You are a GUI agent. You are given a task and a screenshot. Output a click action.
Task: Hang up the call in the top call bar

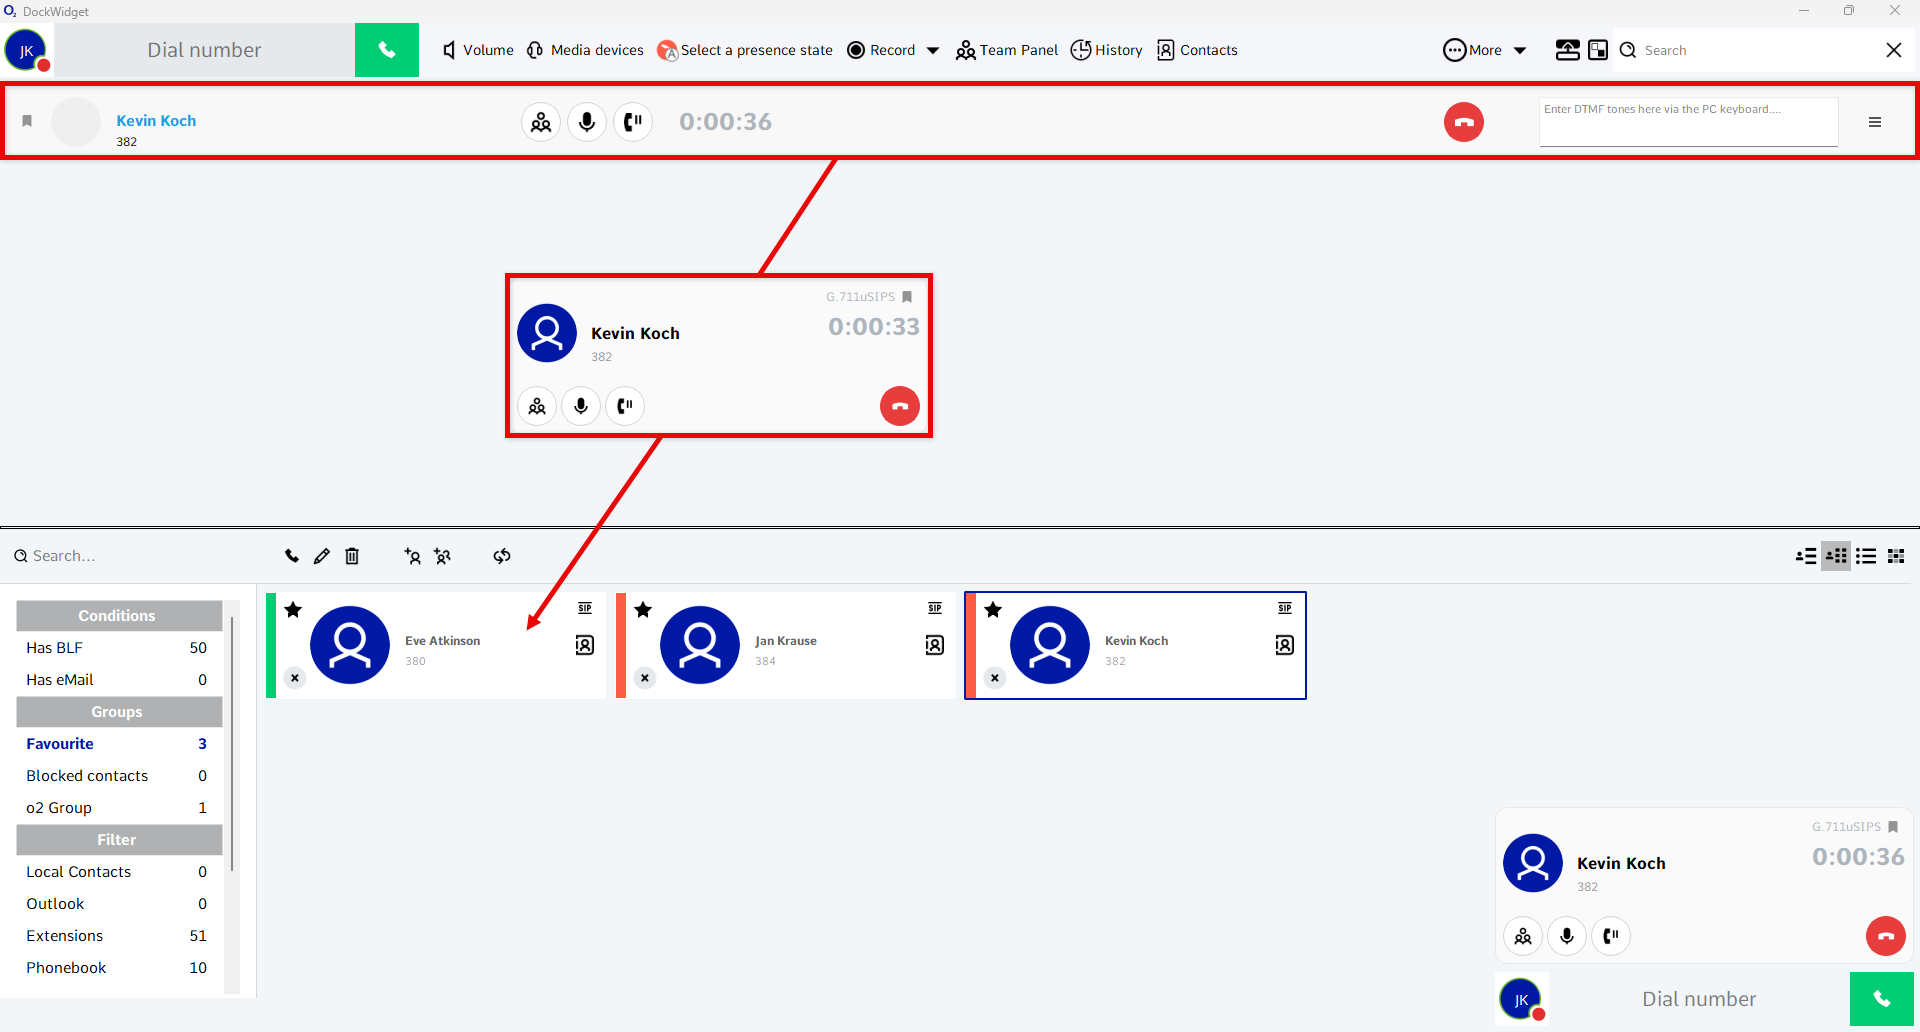coord(1463,122)
